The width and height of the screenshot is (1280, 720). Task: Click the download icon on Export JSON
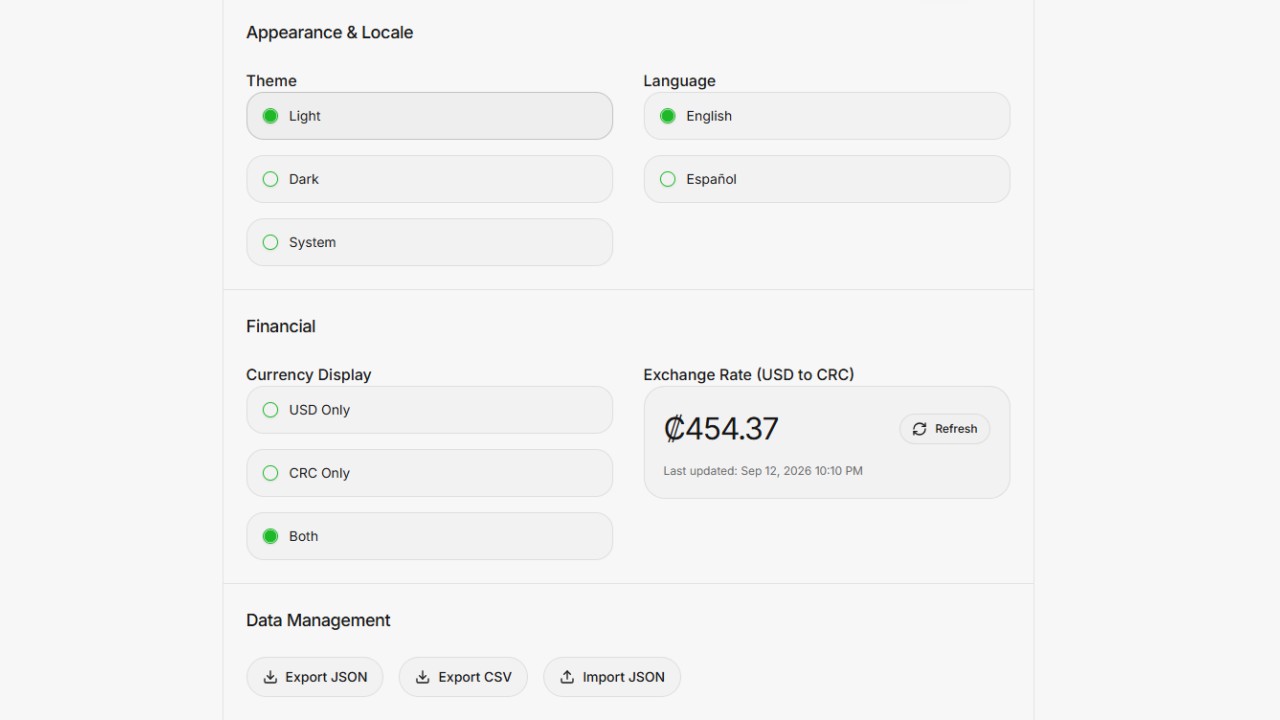click(x=270, y=677)
